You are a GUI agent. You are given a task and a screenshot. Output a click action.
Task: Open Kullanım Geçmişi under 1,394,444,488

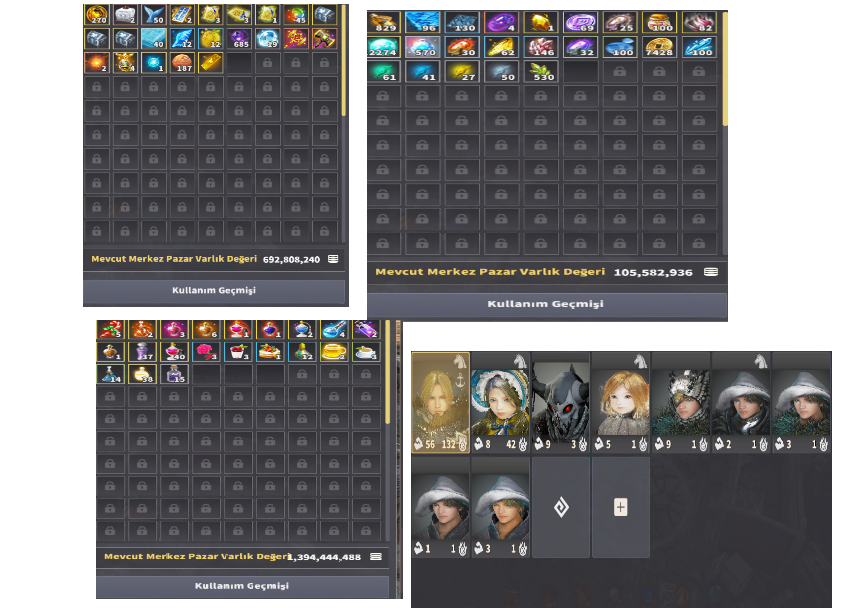pyautogui.click(x=242, y=586)
